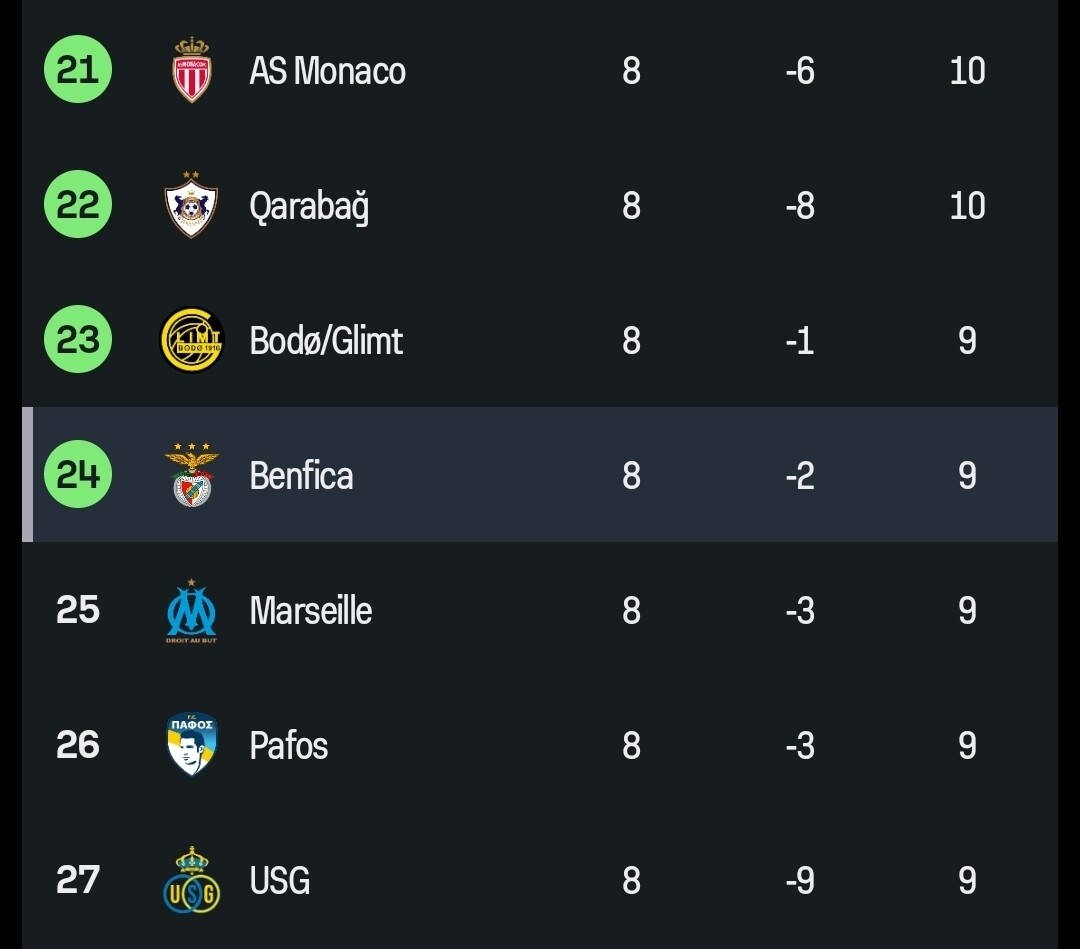Click the green position 24 badge
1080x949 pixels.
click(x=78, y=475)
